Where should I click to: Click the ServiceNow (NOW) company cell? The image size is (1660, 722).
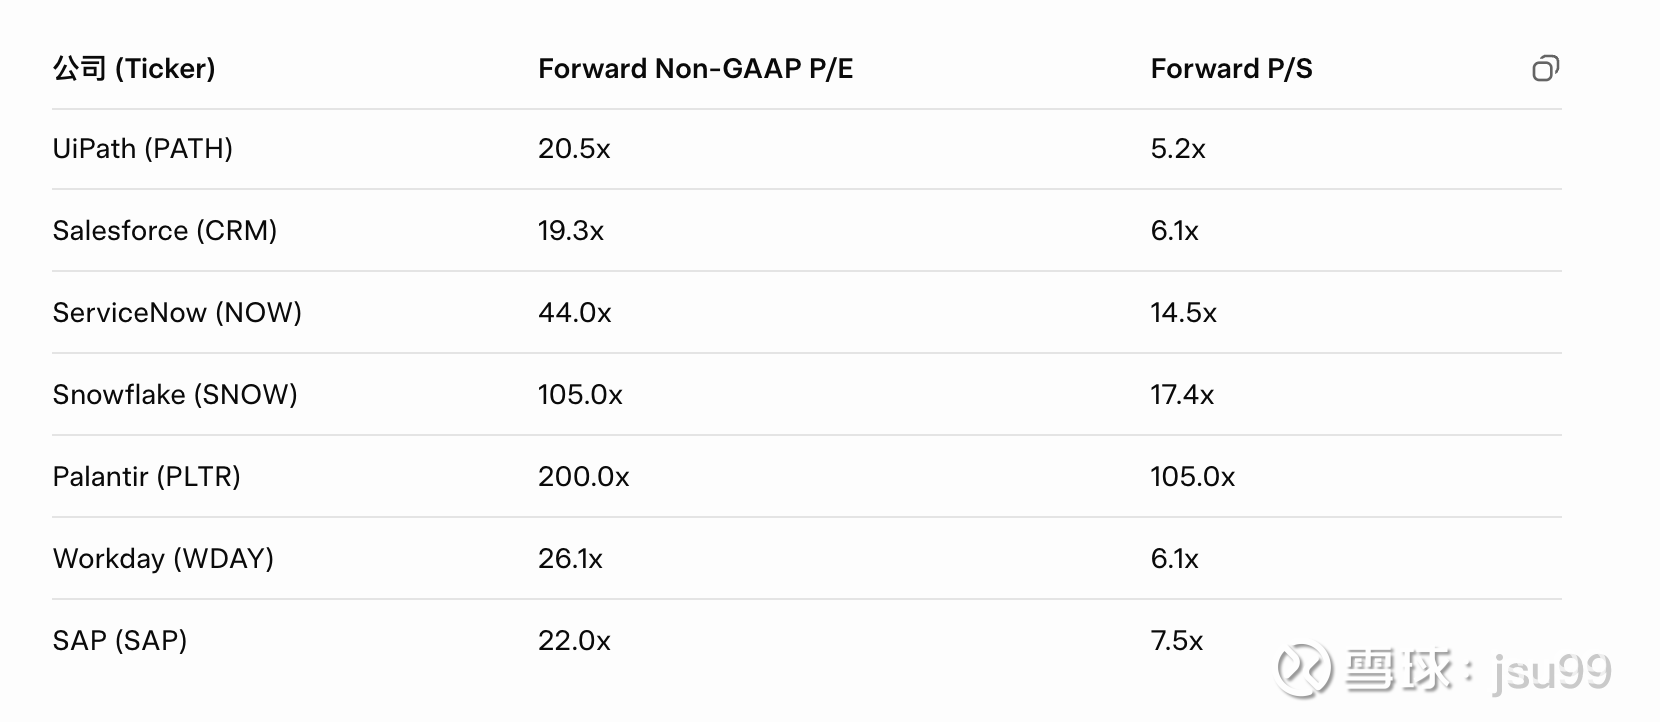point(177,313)
